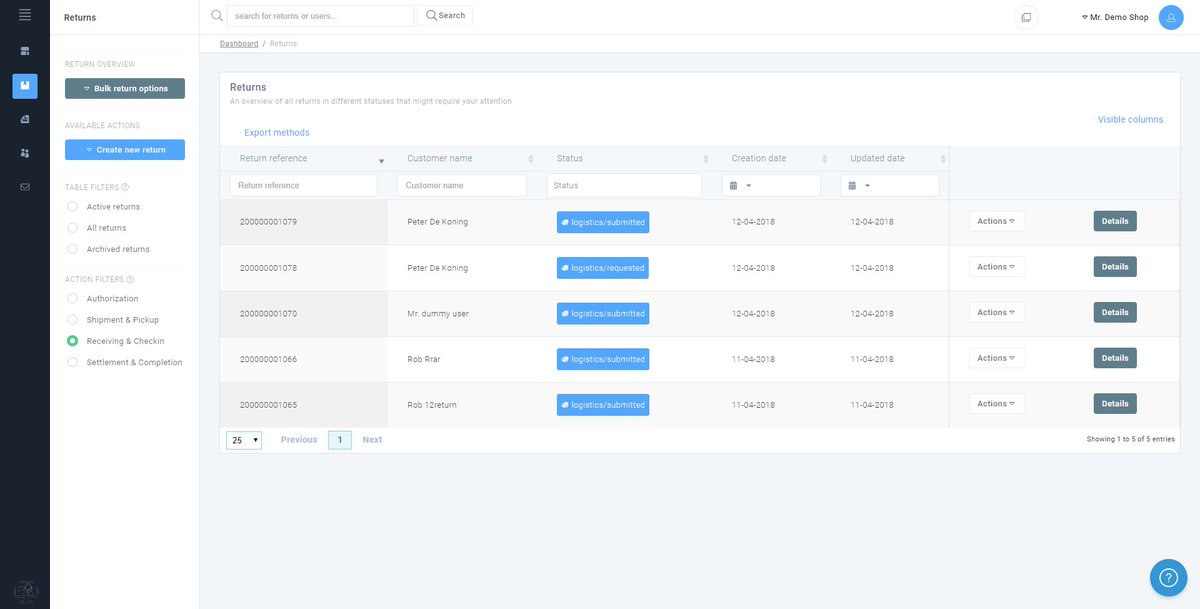Open Details for return 200000001066
Image resolution: width=1200 pixels, height=609 pixels.
coord(1115,358)
